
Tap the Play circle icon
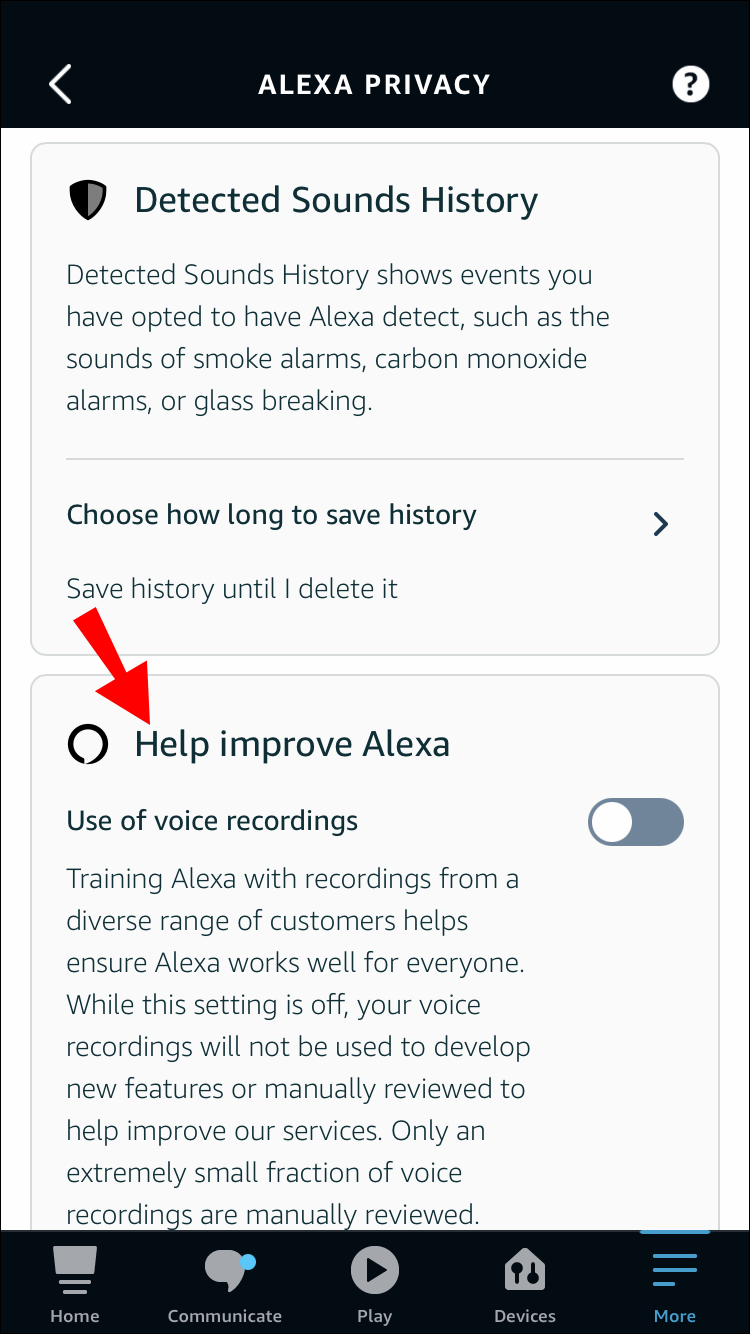(375, 1271)
